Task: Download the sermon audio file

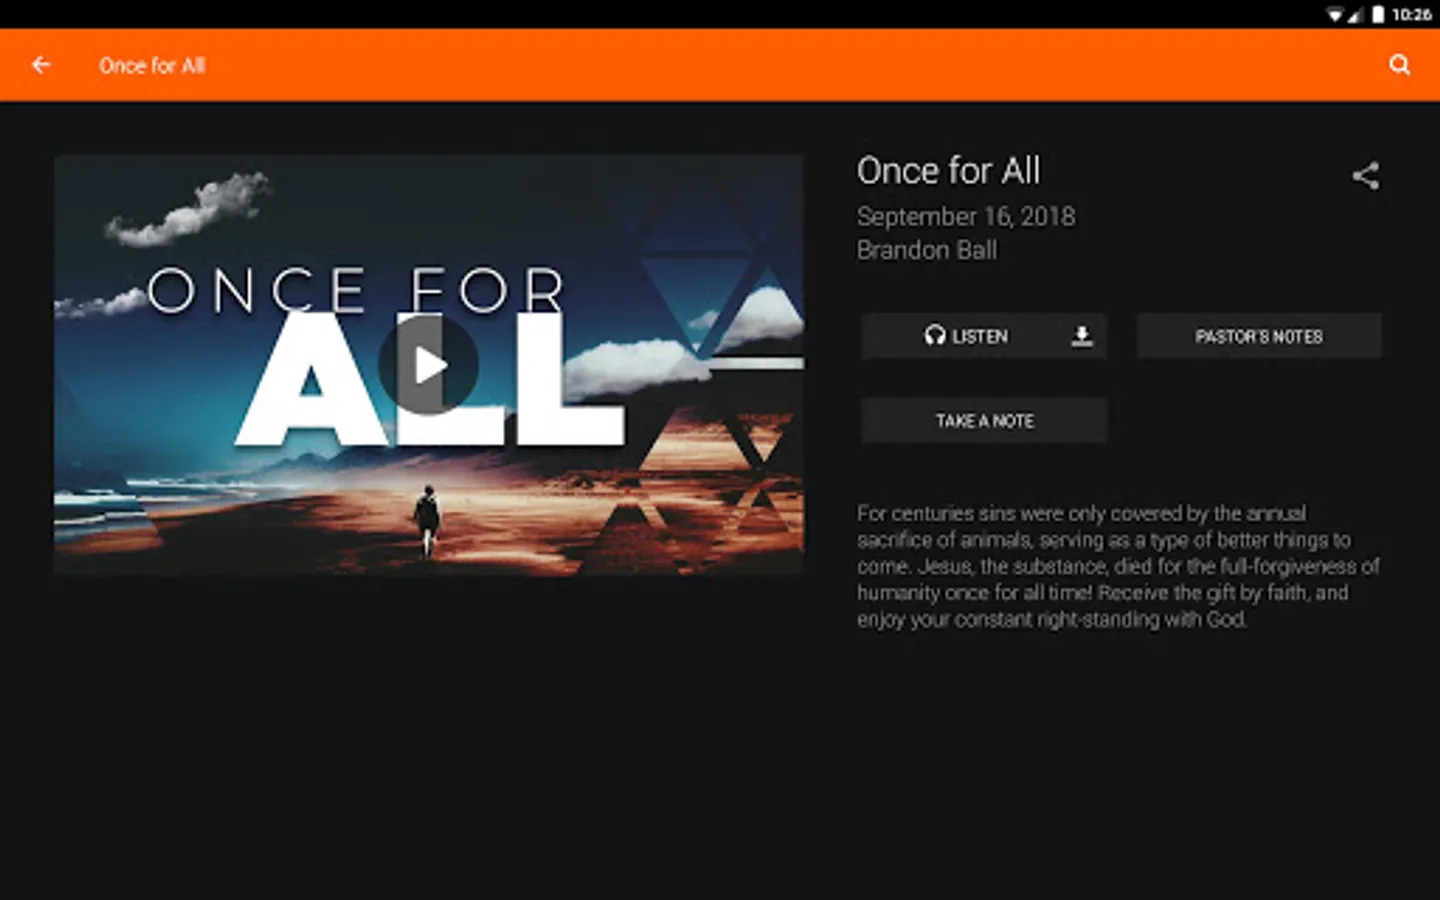Action: click(1082, 336)
